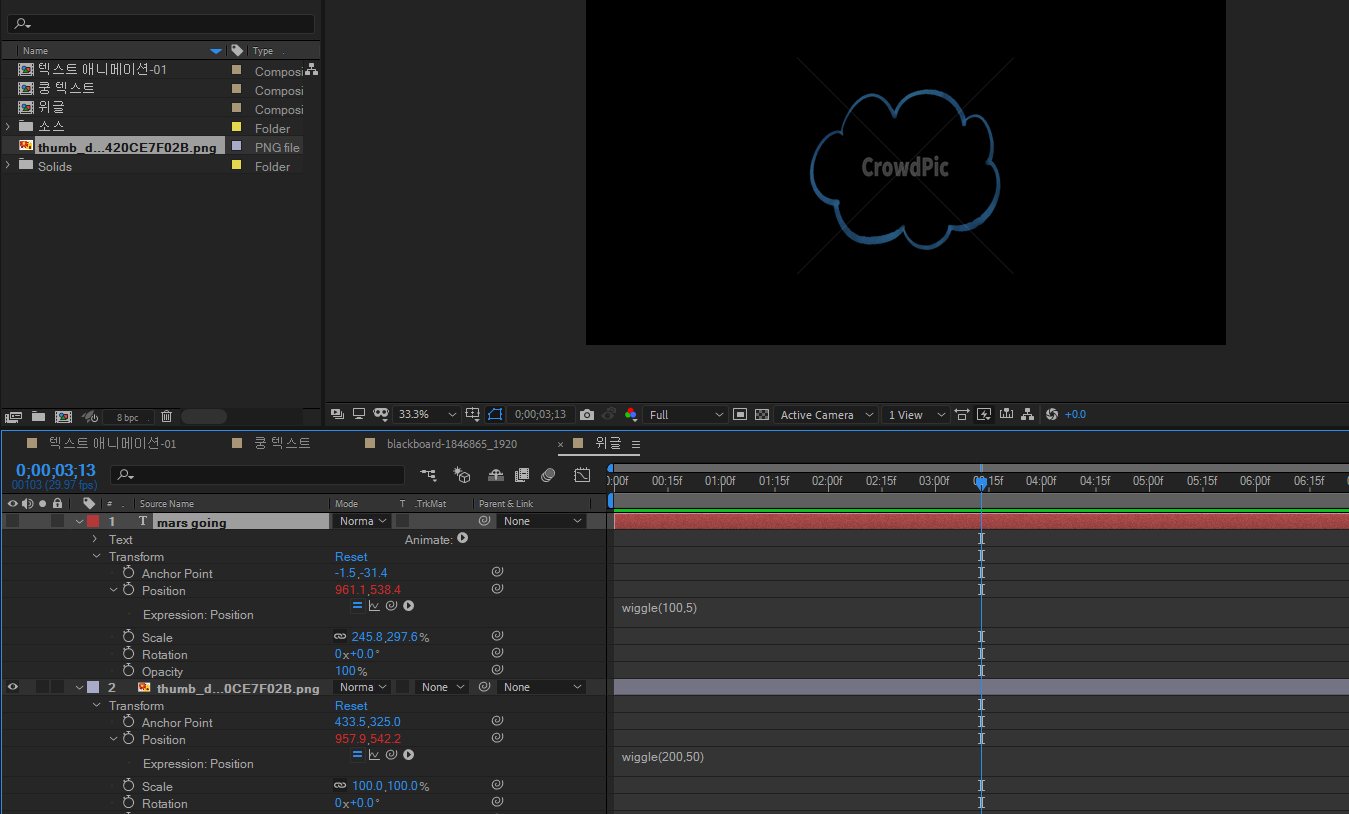Click Always Preview This View icon
The height and width of the screenshot is (814, 1349).
(x=337, y=414)
